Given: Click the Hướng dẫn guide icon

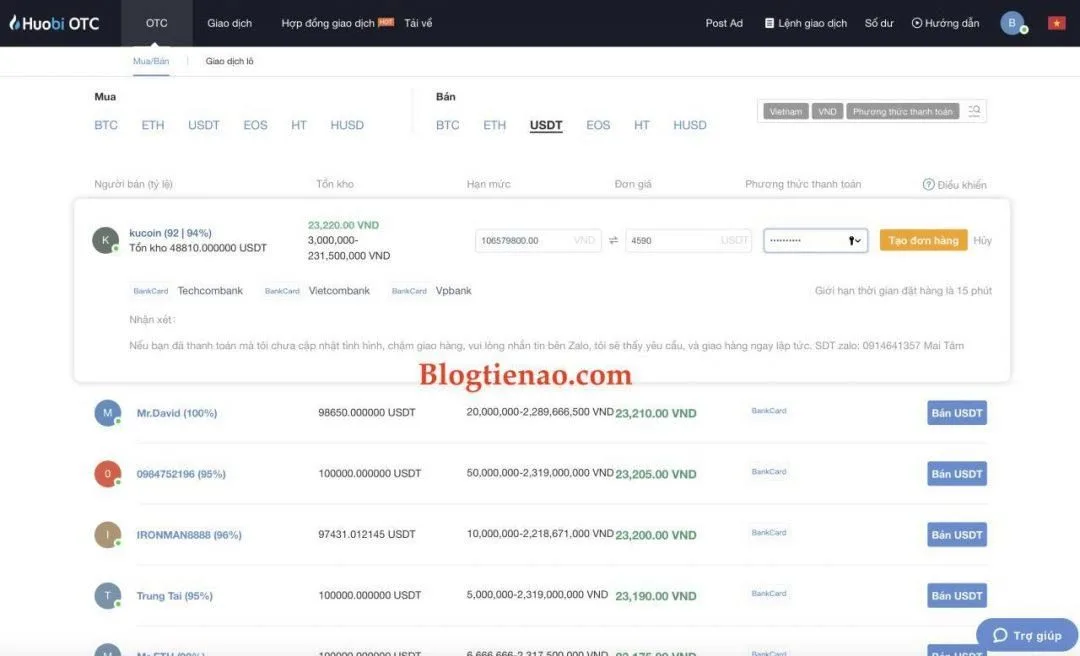Looking at the screenshot, I should [915, 21].
